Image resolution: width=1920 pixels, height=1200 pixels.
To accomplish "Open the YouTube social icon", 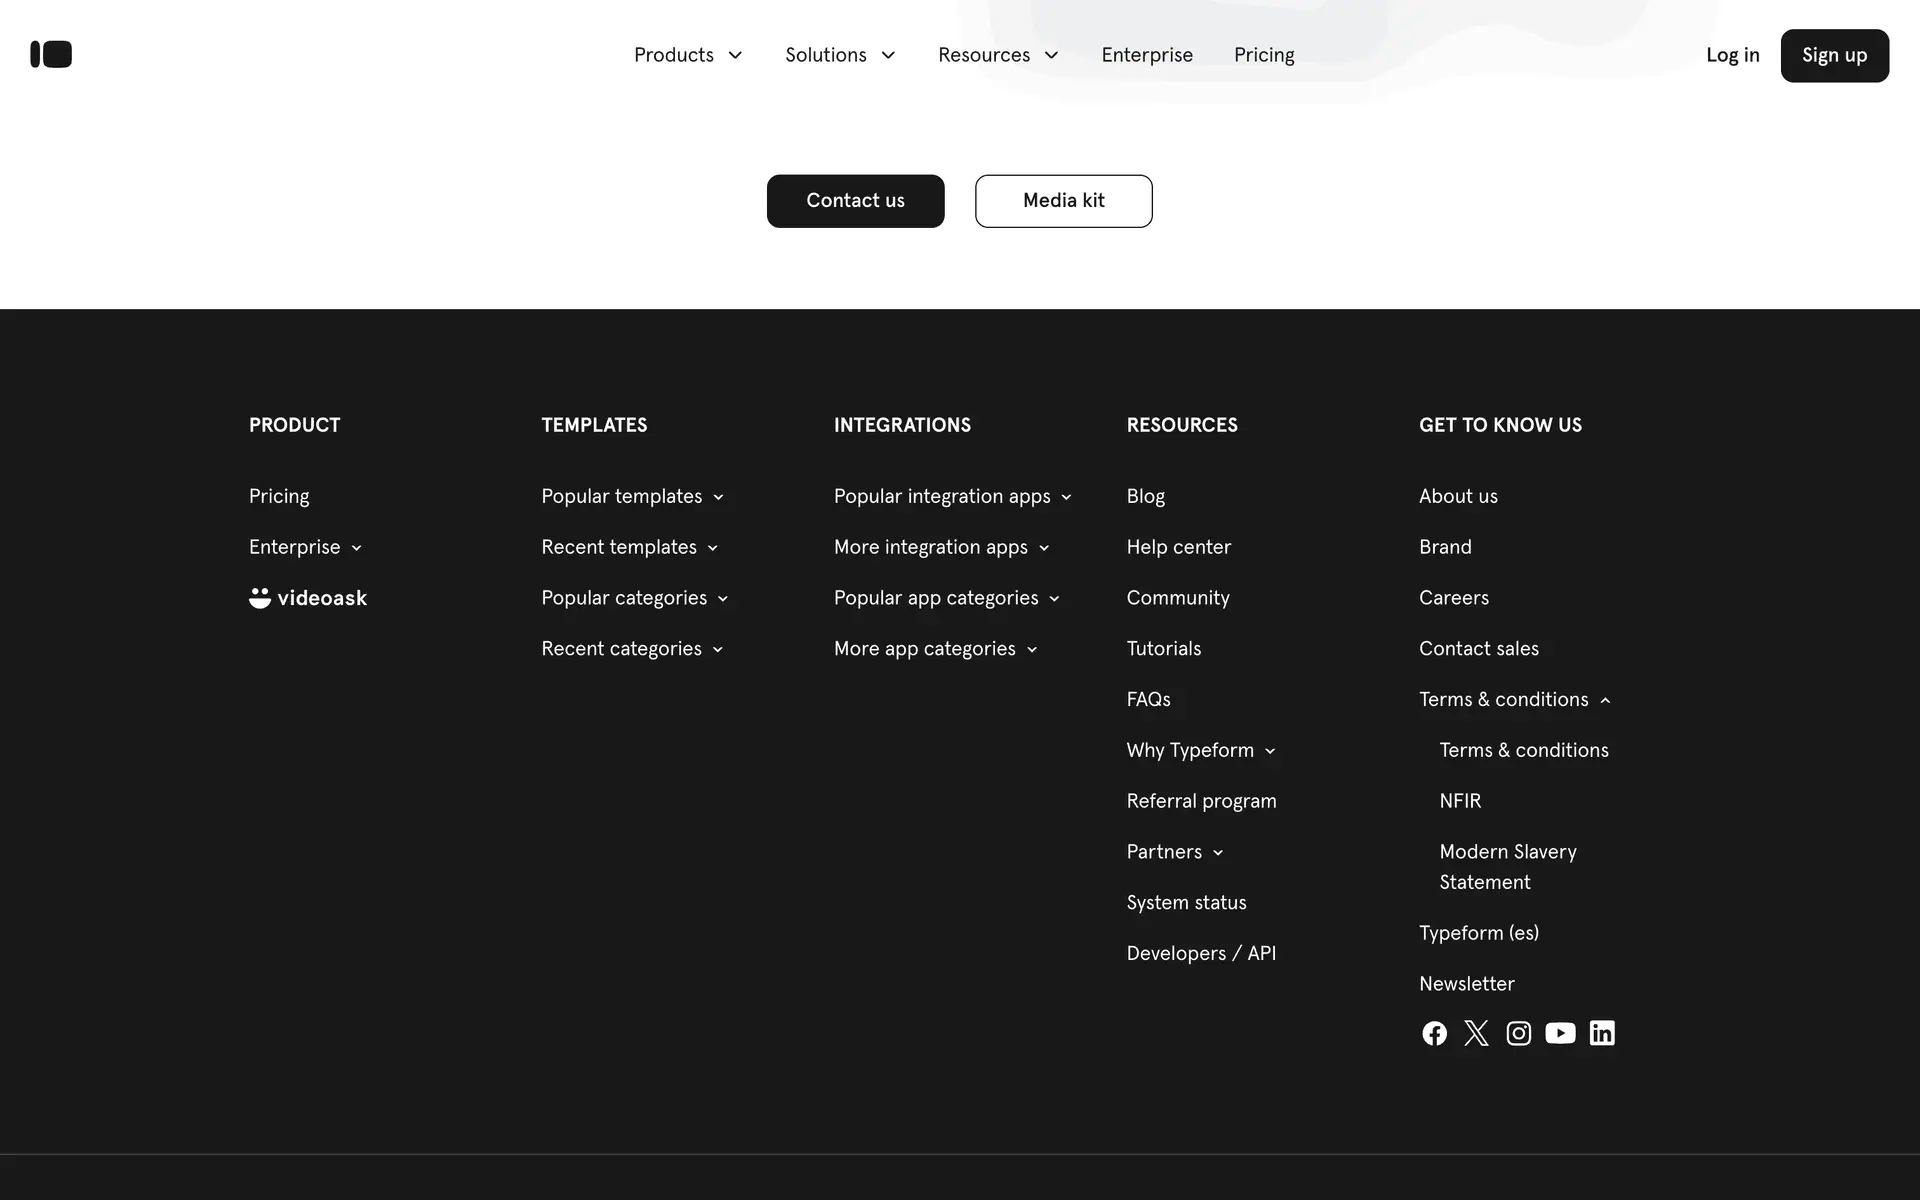I will [1560, 1033].
